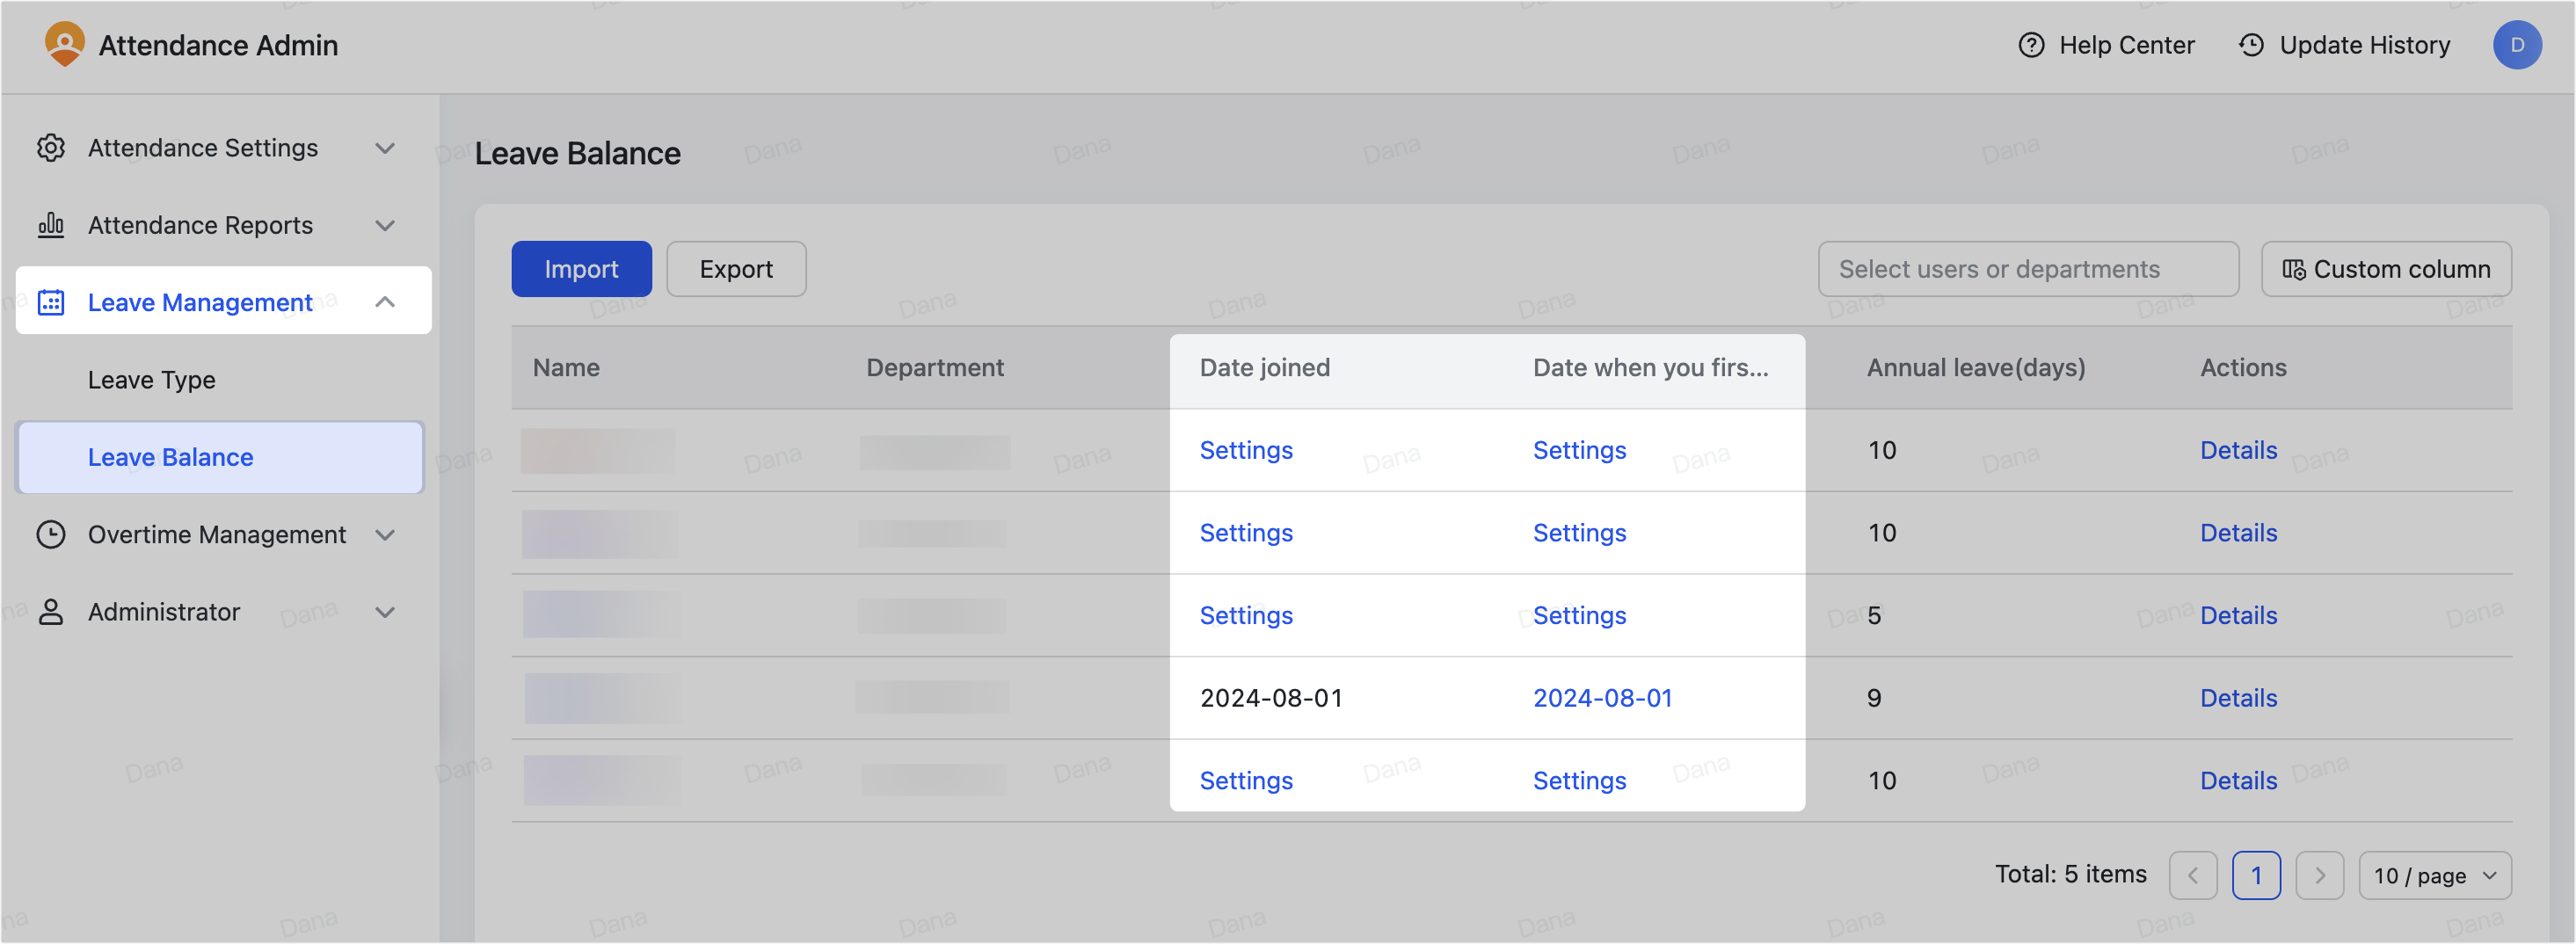
Task: Select the Attendance Reports chart icon
Action: pyautogui.click(x=51, y=225)
